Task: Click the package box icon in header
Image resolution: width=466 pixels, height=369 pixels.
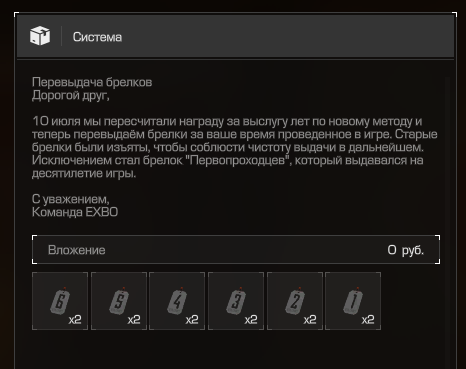Action: click(x=40, y=36)
